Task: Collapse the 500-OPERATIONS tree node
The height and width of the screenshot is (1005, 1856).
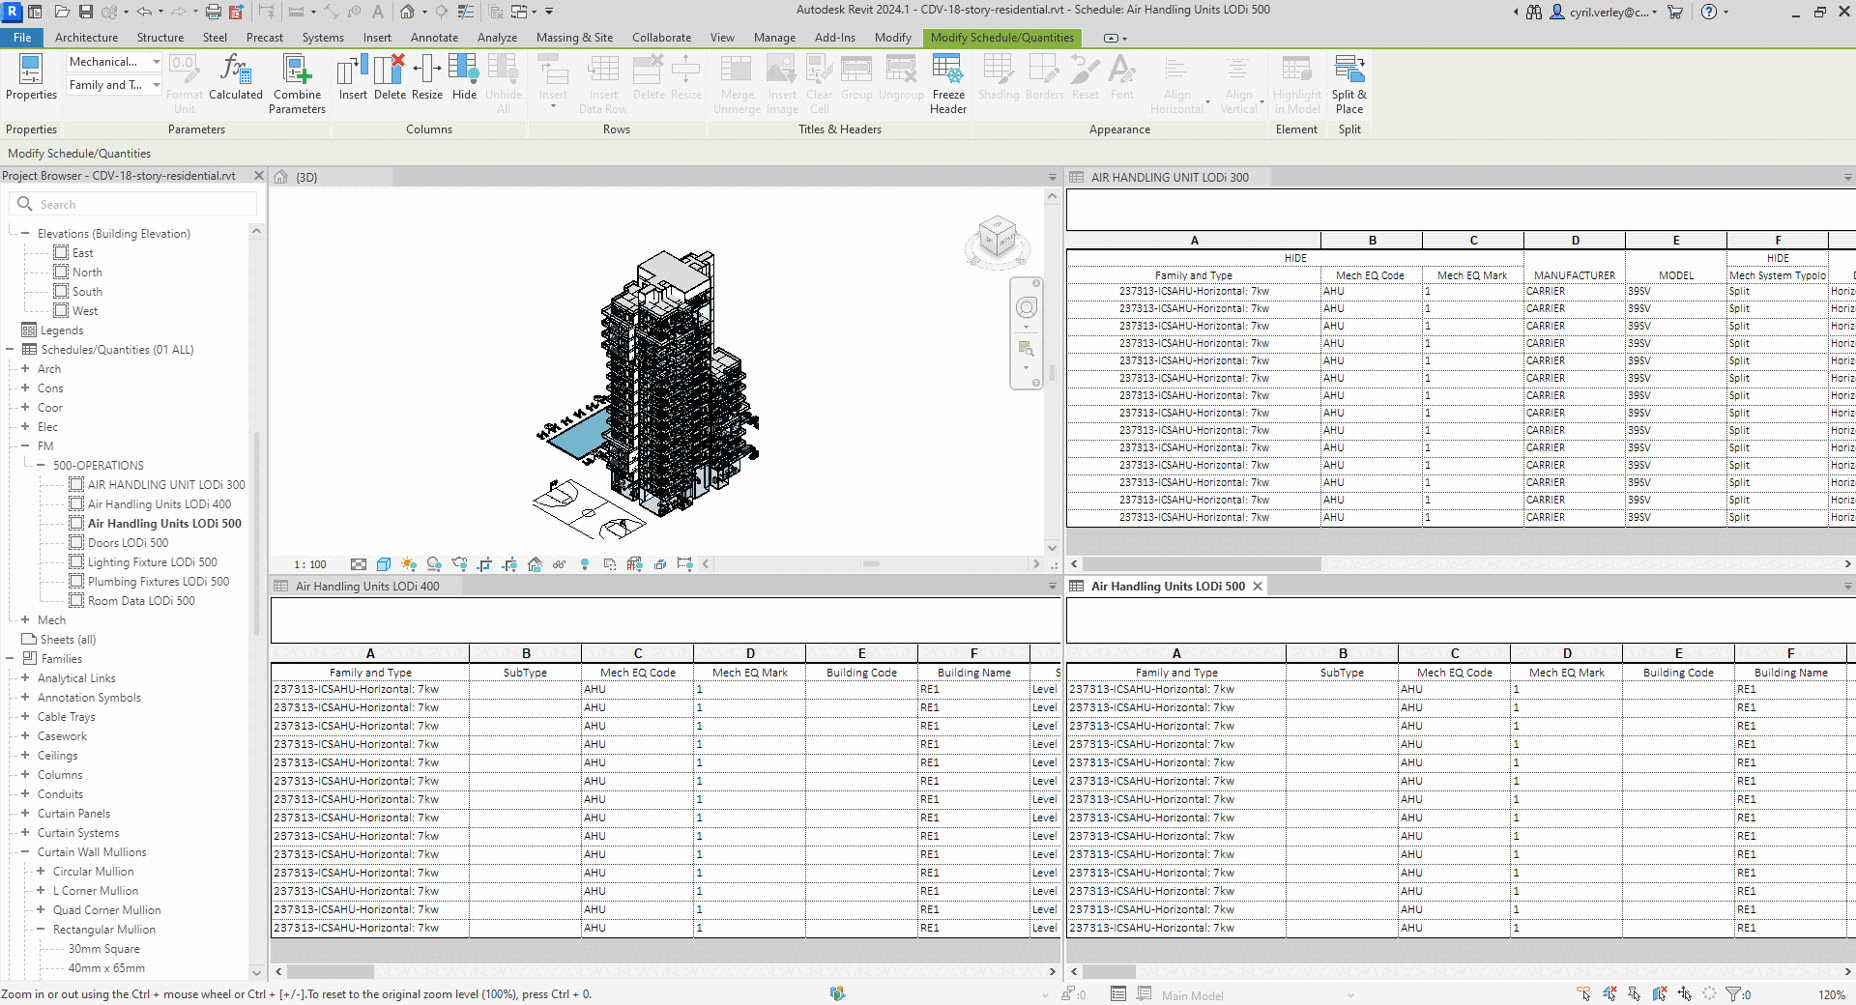Action: pyautogui.click(x=41, y=465)
